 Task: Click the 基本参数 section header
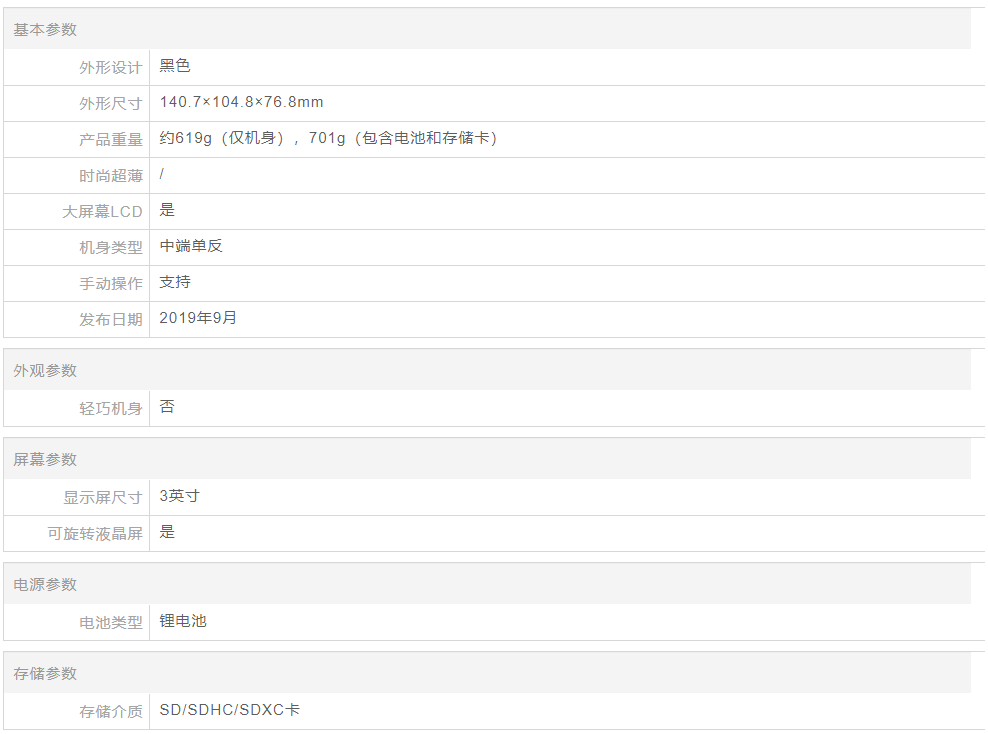coord(45,30)
